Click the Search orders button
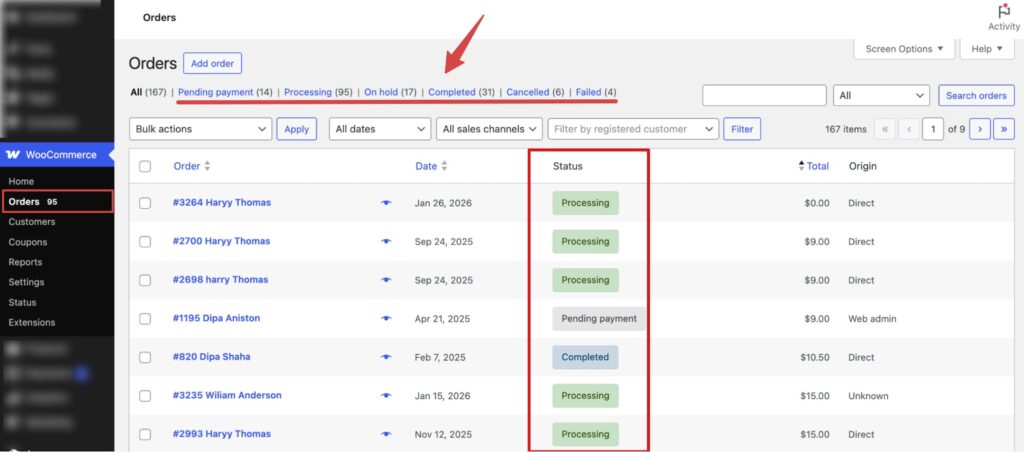 976,95
